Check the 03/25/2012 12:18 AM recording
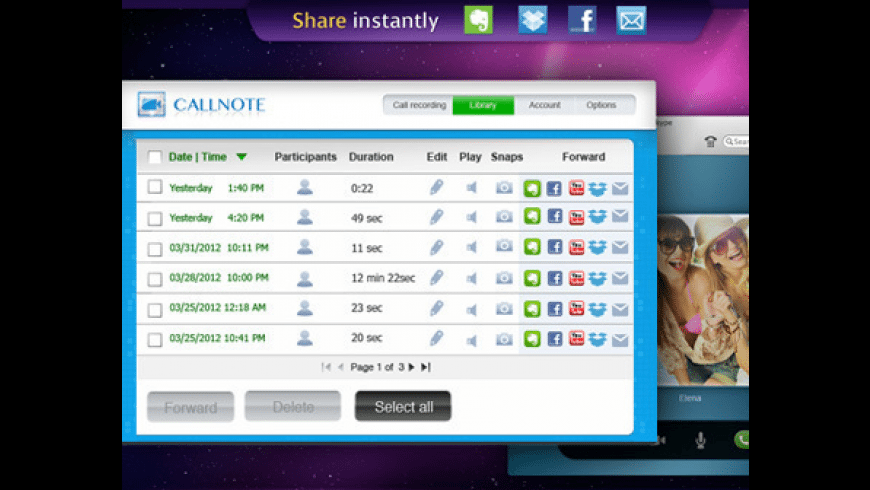 [155, 309]
